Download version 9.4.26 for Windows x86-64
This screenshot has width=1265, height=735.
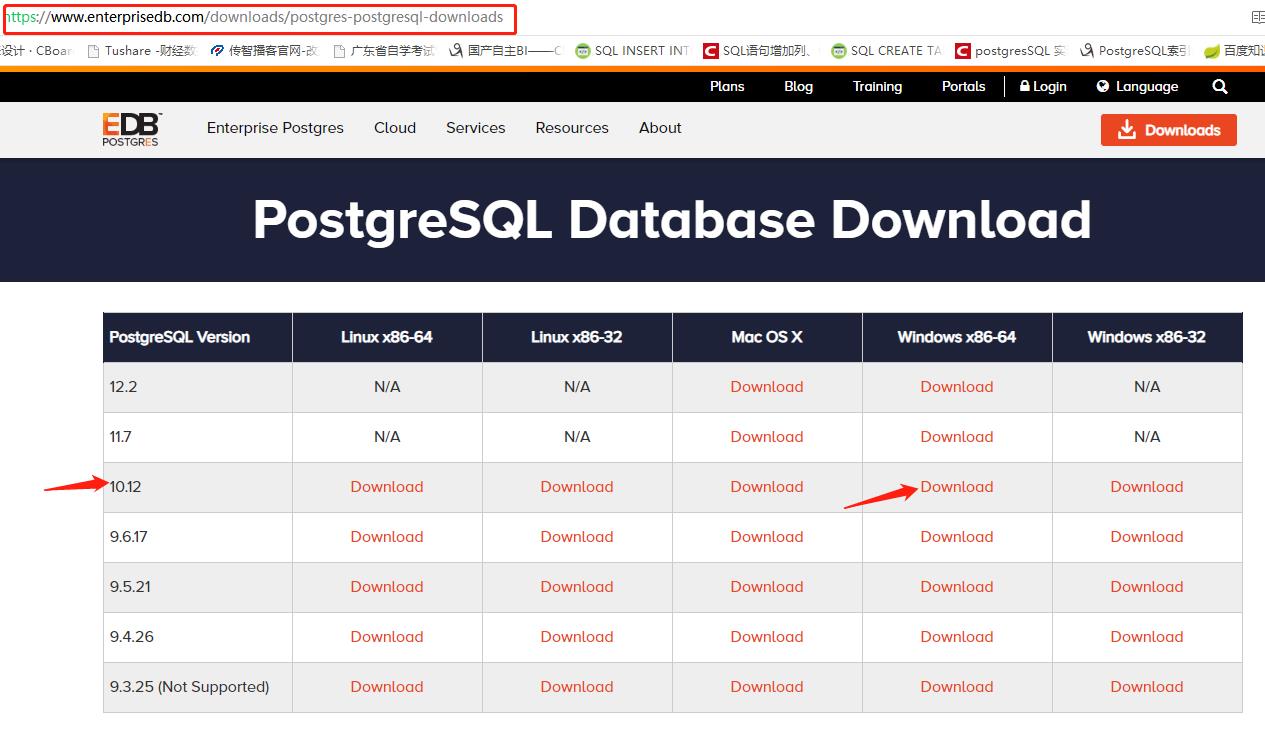coord(957,637)
